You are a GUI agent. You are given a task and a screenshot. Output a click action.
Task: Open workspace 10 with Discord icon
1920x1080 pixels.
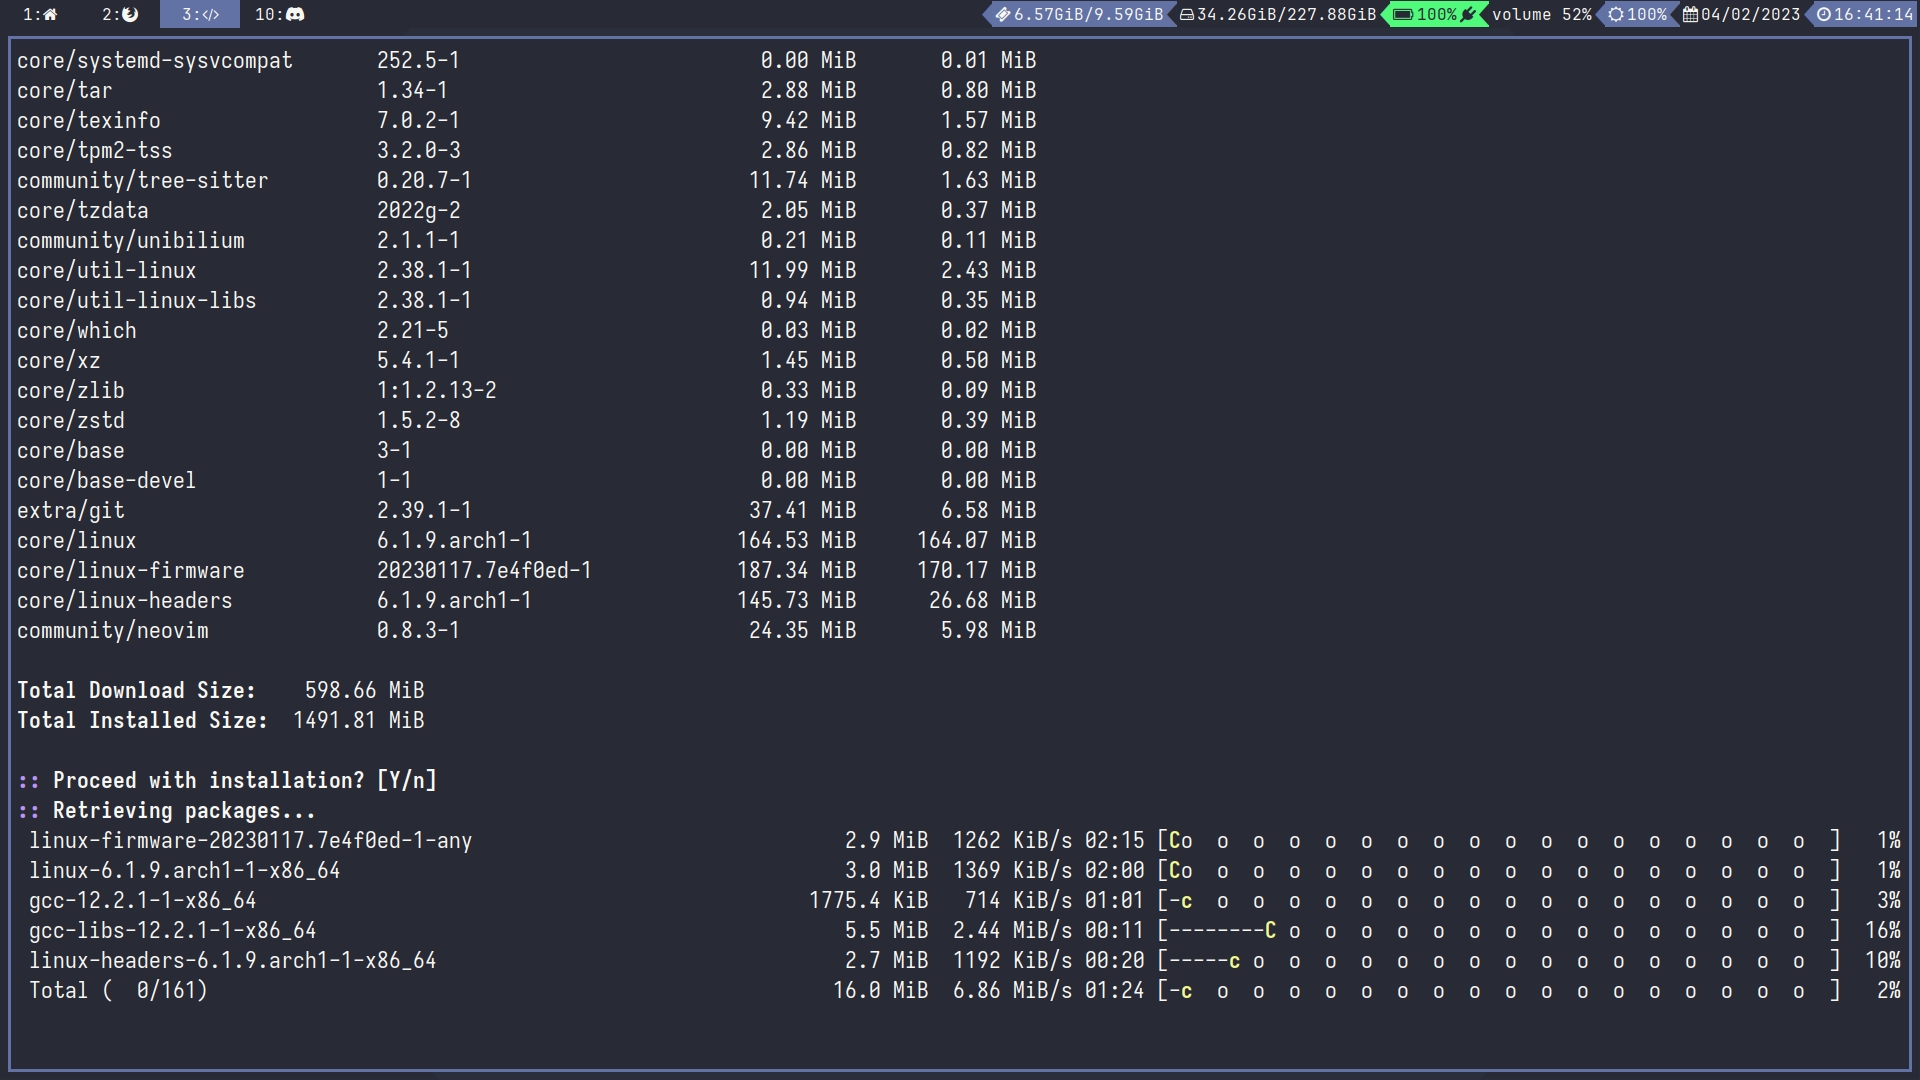pyautogui.click(x=279, y=14)
